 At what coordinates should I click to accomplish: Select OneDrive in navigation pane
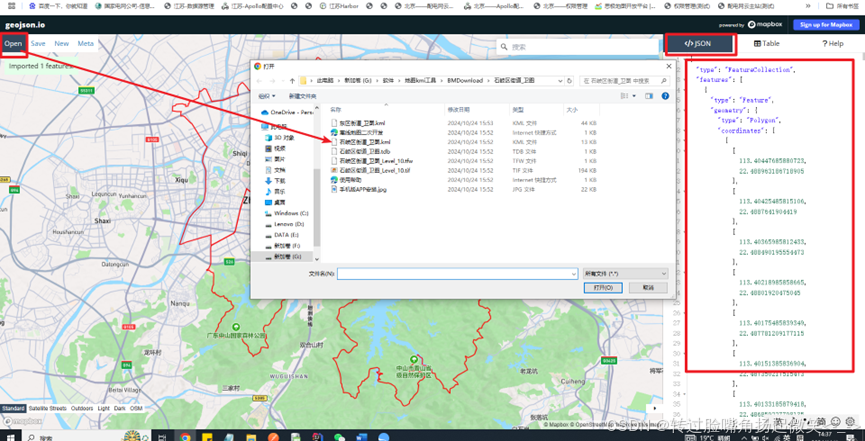tap(287, 112)
